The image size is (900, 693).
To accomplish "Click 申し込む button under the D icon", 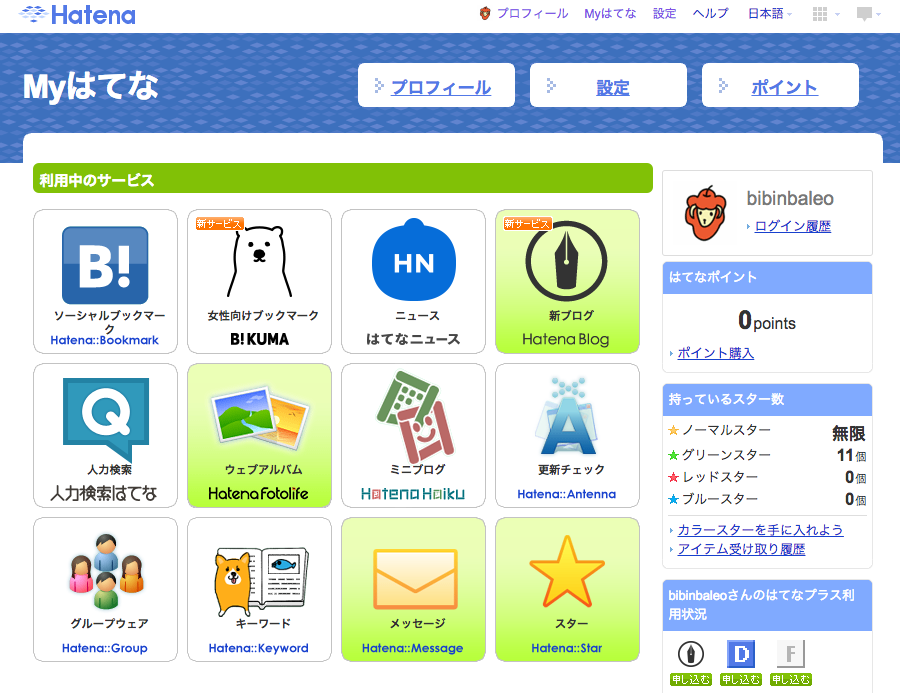I will (x=740, y=680).
